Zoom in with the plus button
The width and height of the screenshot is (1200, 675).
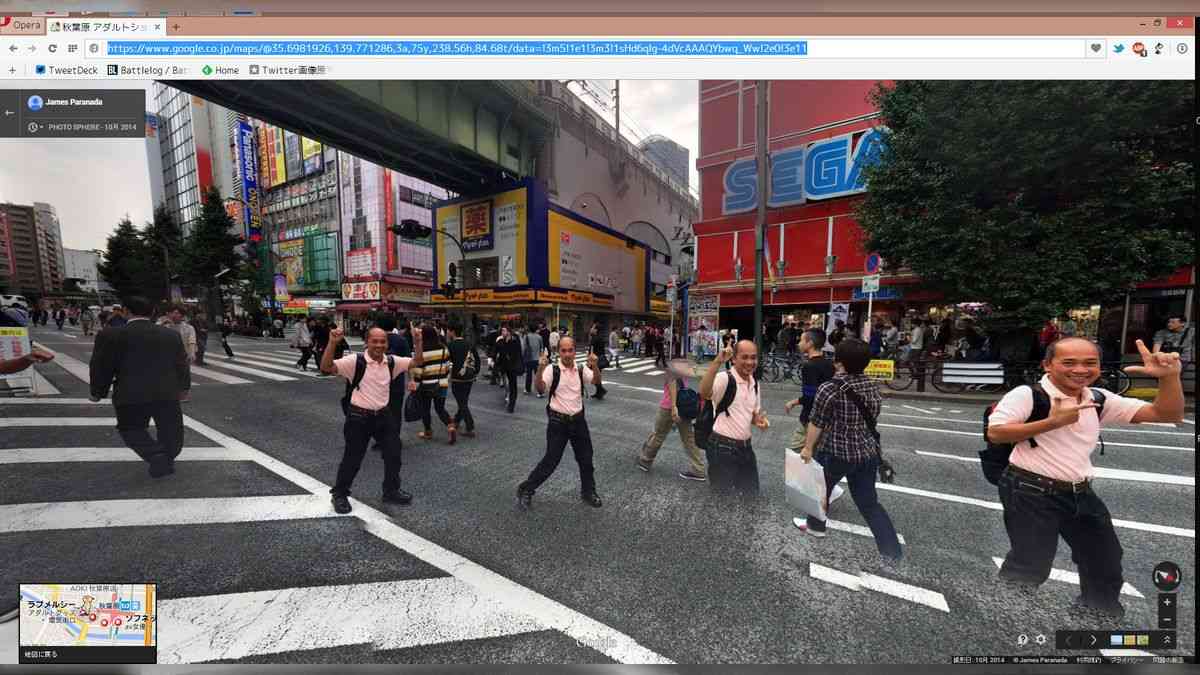(x=1166, y=603)
